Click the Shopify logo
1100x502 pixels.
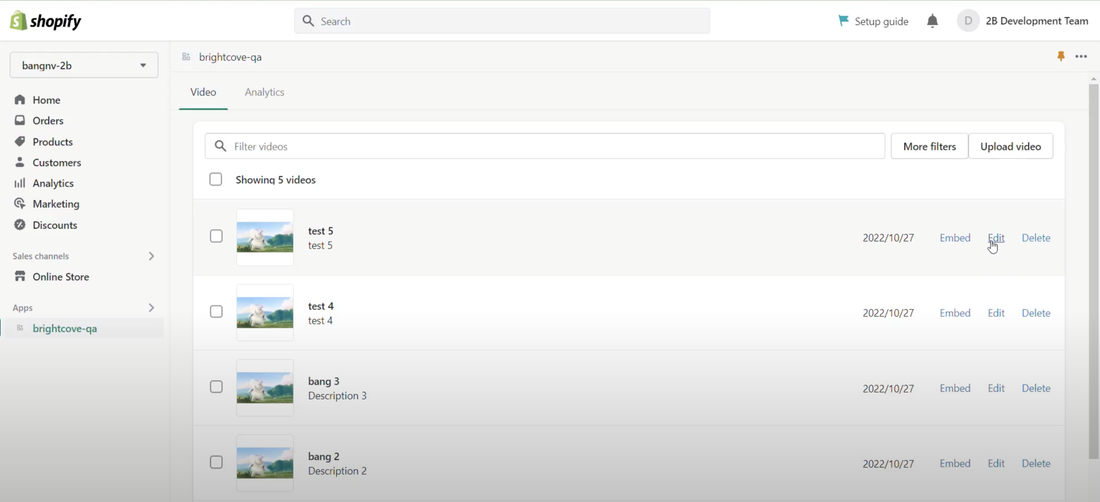(x=46, y=21)
